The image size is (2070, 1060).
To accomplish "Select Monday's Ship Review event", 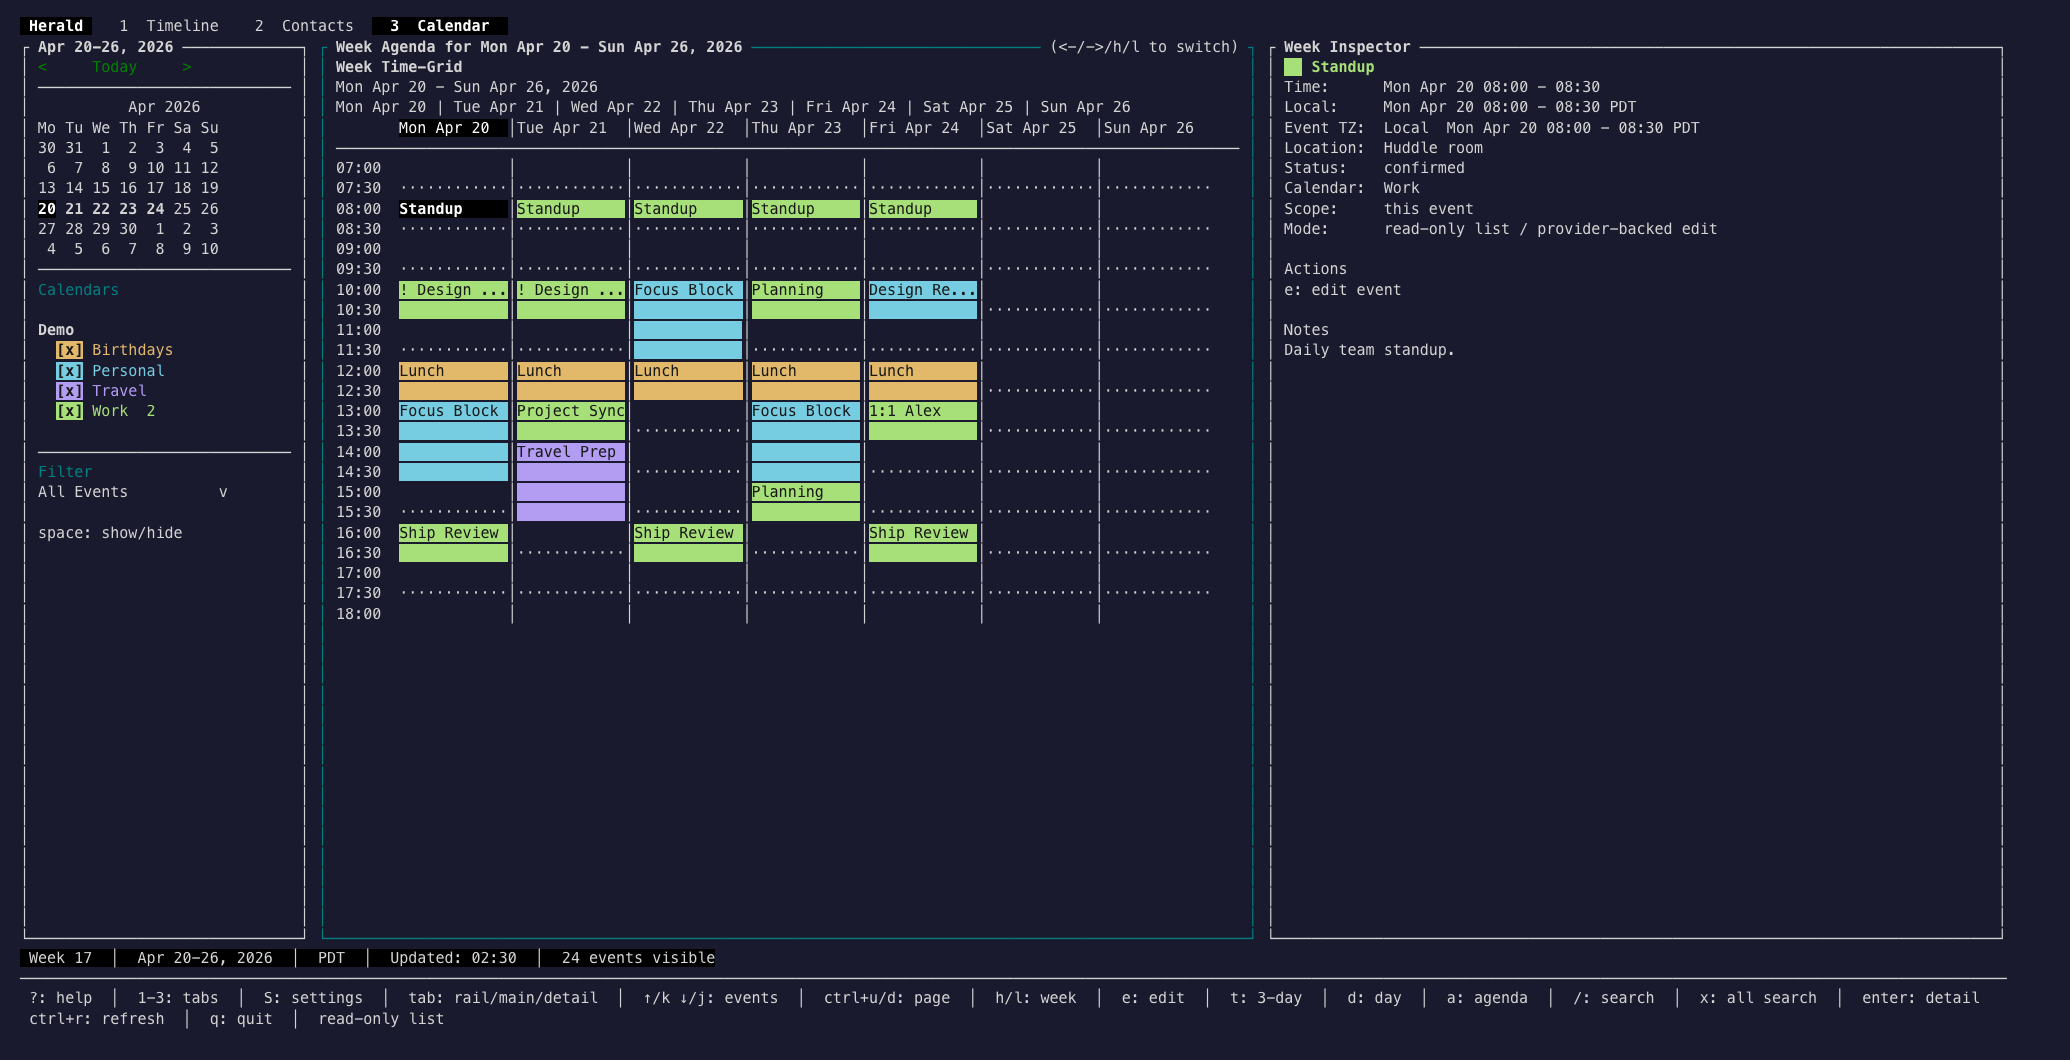I will (453, 543).
